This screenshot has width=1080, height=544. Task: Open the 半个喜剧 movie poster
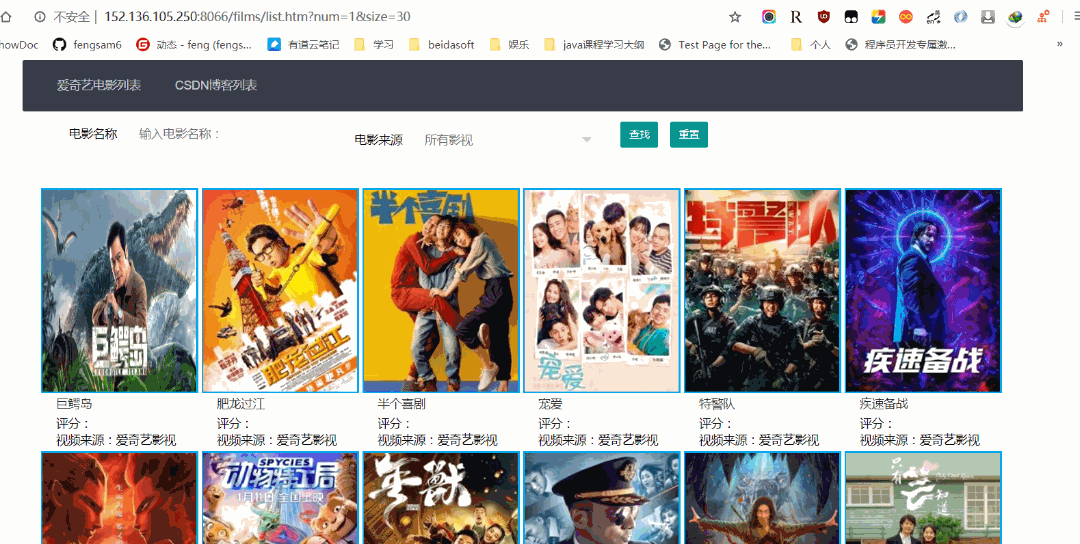click(x=441, y=291)
